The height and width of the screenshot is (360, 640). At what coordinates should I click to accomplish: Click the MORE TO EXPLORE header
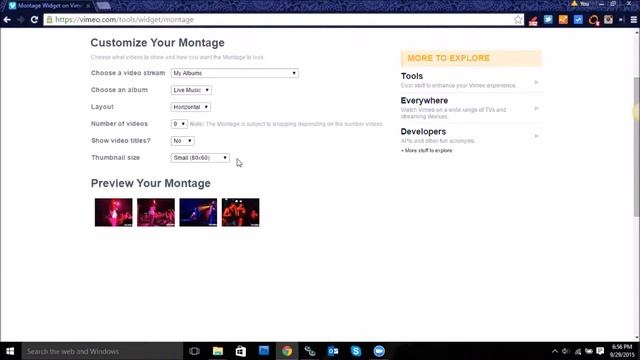pos(471,58)
